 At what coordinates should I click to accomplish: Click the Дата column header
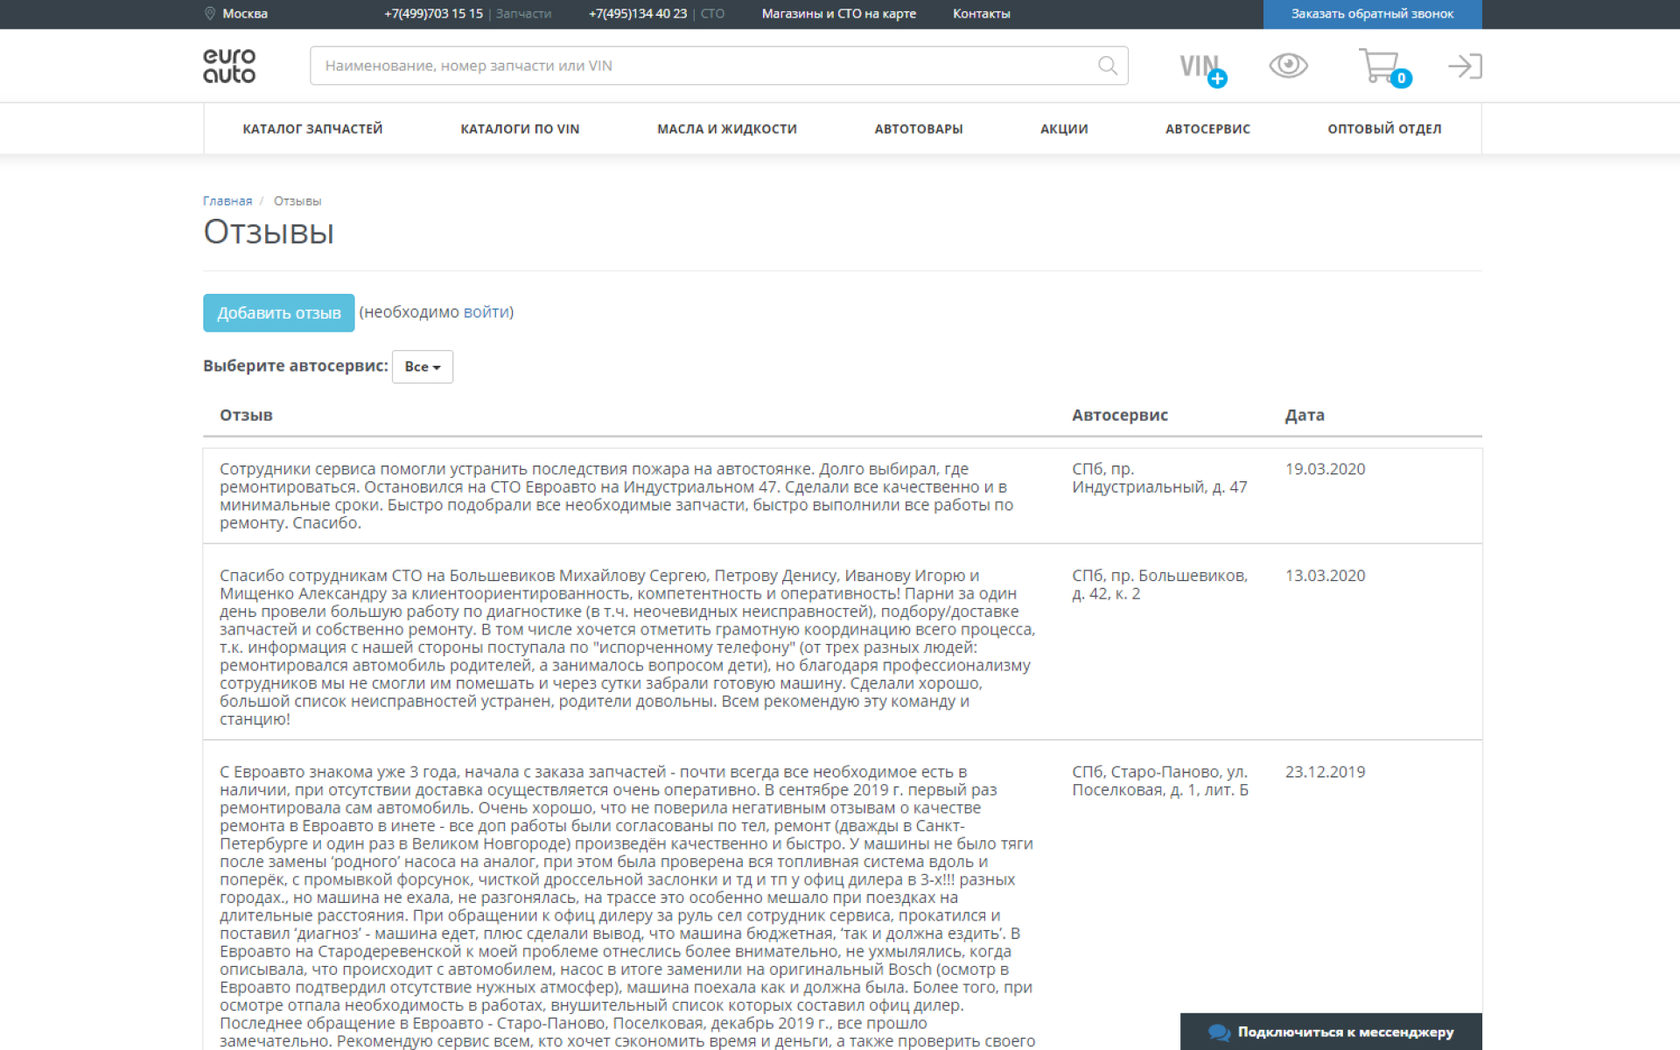[1305, 415]
